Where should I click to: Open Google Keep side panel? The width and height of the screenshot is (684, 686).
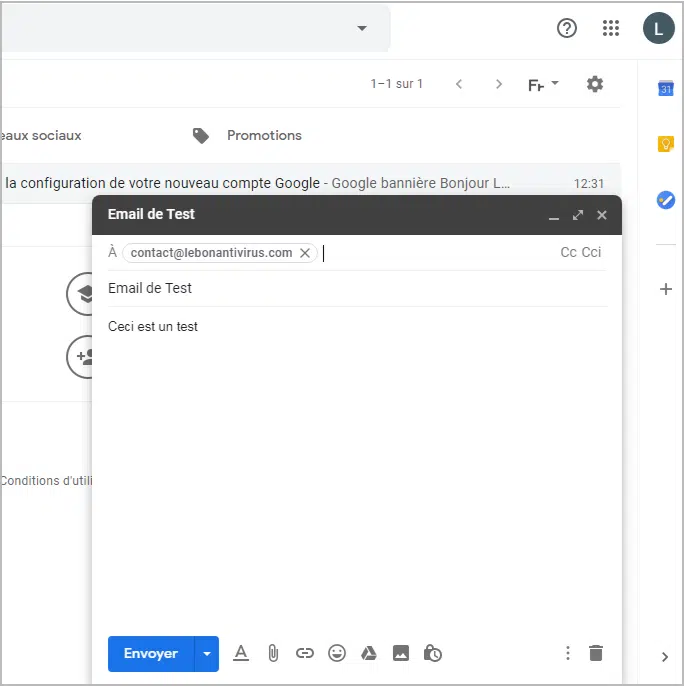(666, 144)
